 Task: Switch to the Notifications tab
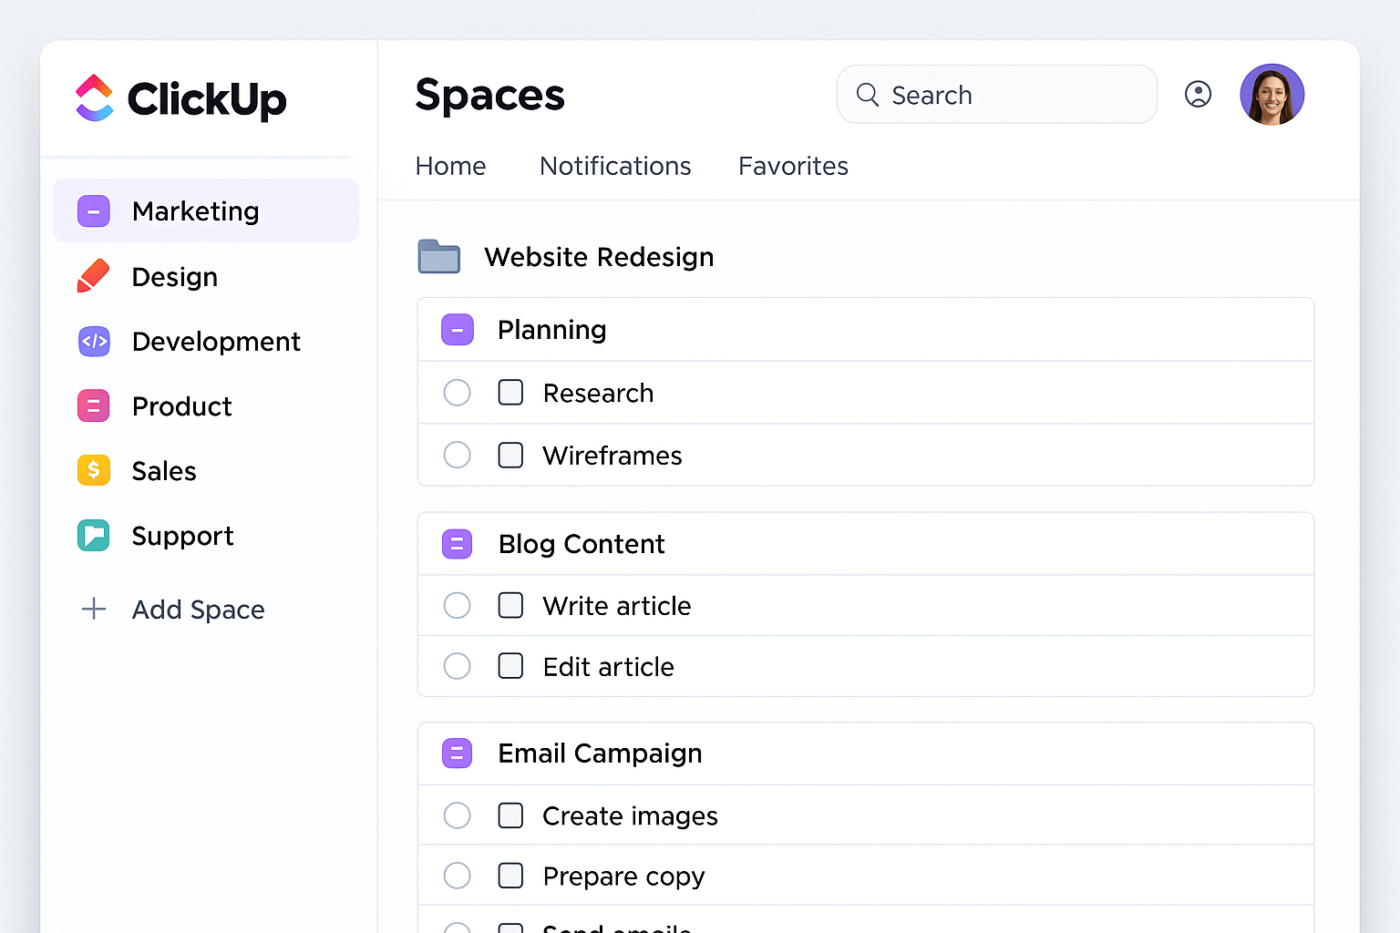615,166
